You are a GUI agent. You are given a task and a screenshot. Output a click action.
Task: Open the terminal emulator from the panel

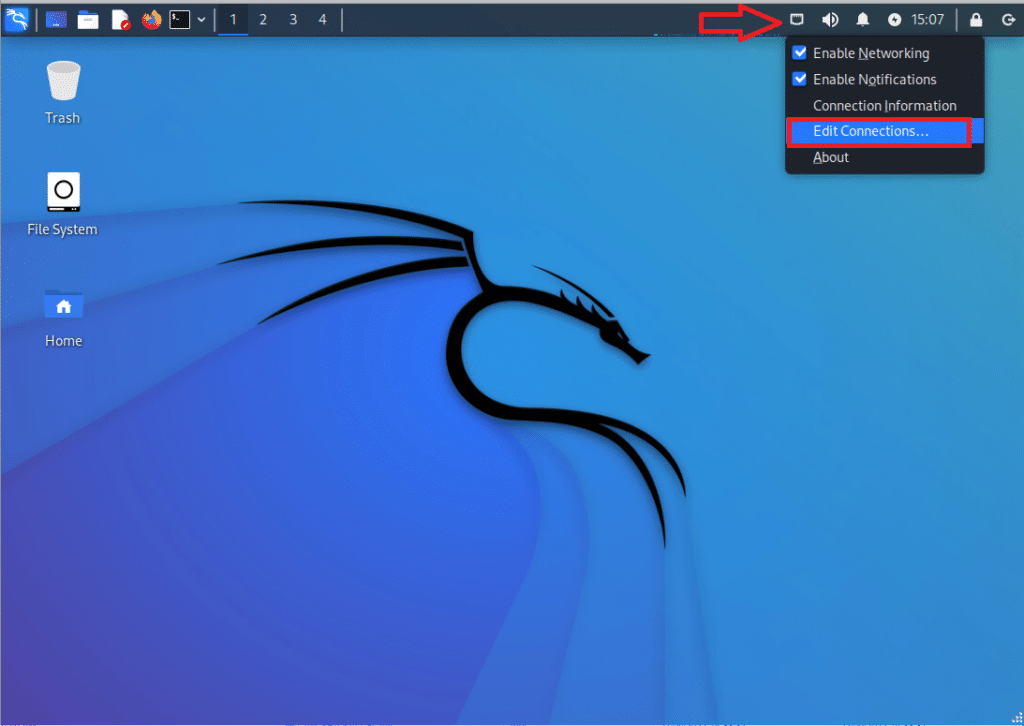pos(180,20)
